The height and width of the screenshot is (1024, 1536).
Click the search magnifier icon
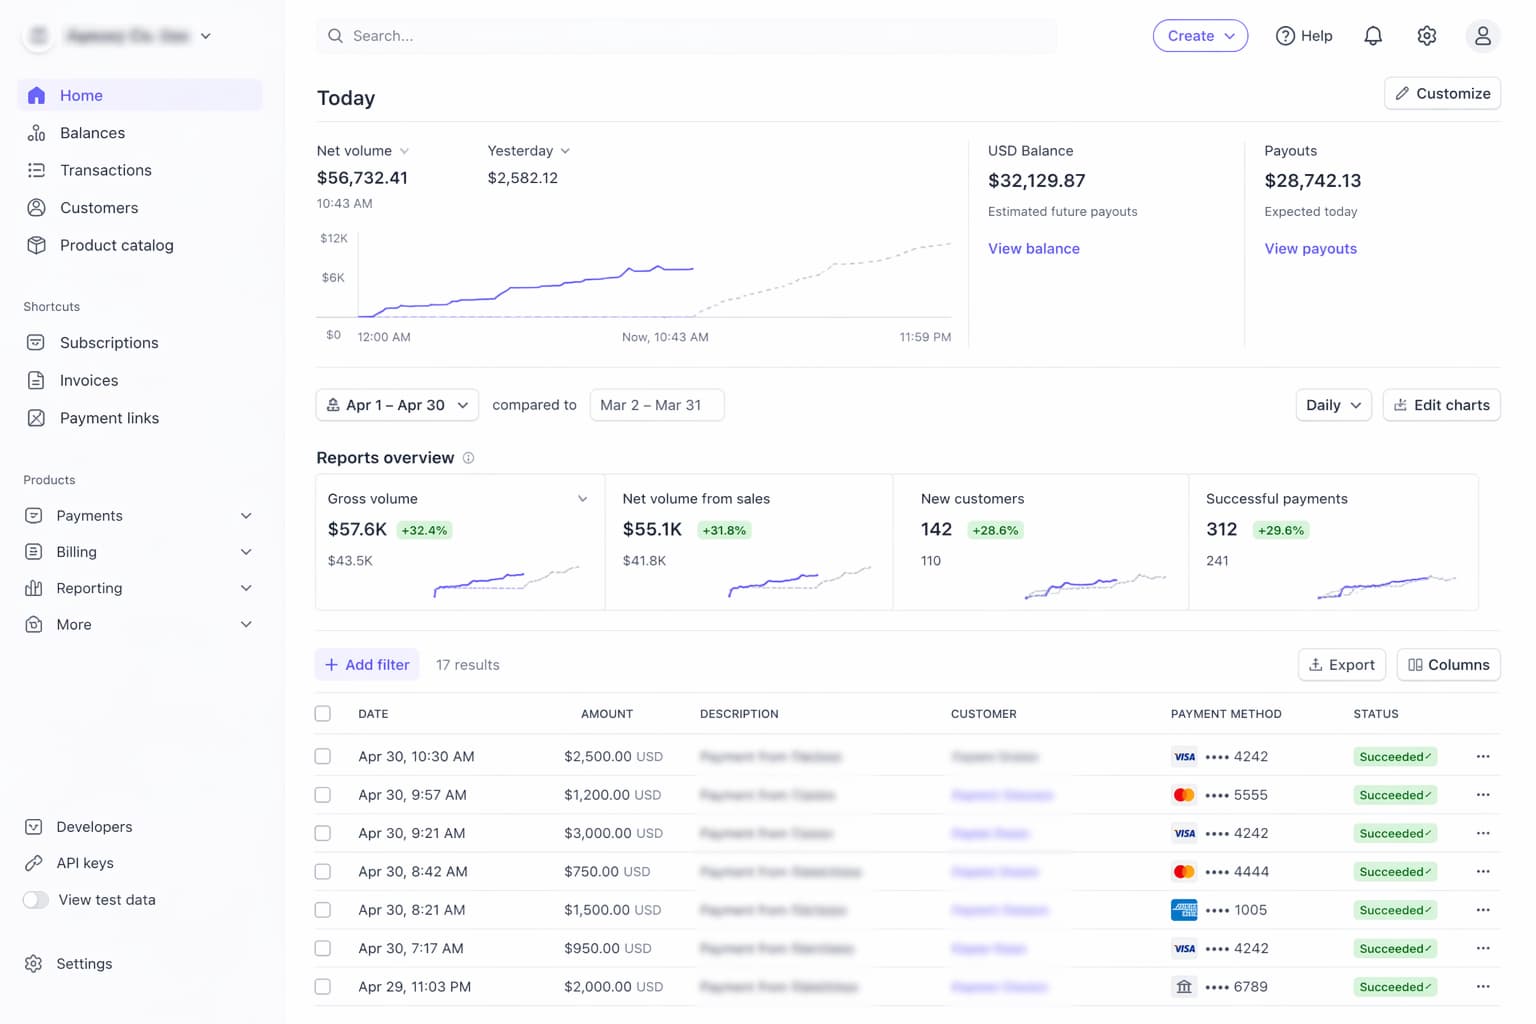[336, 36]
